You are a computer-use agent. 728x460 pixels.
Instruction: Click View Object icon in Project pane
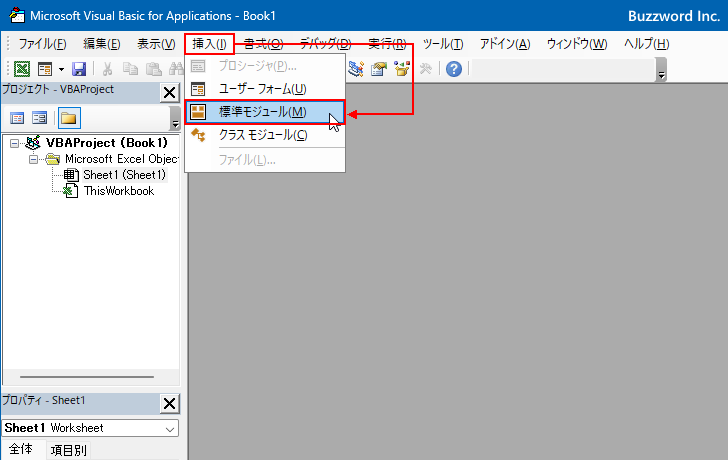(x=40, y=118)
